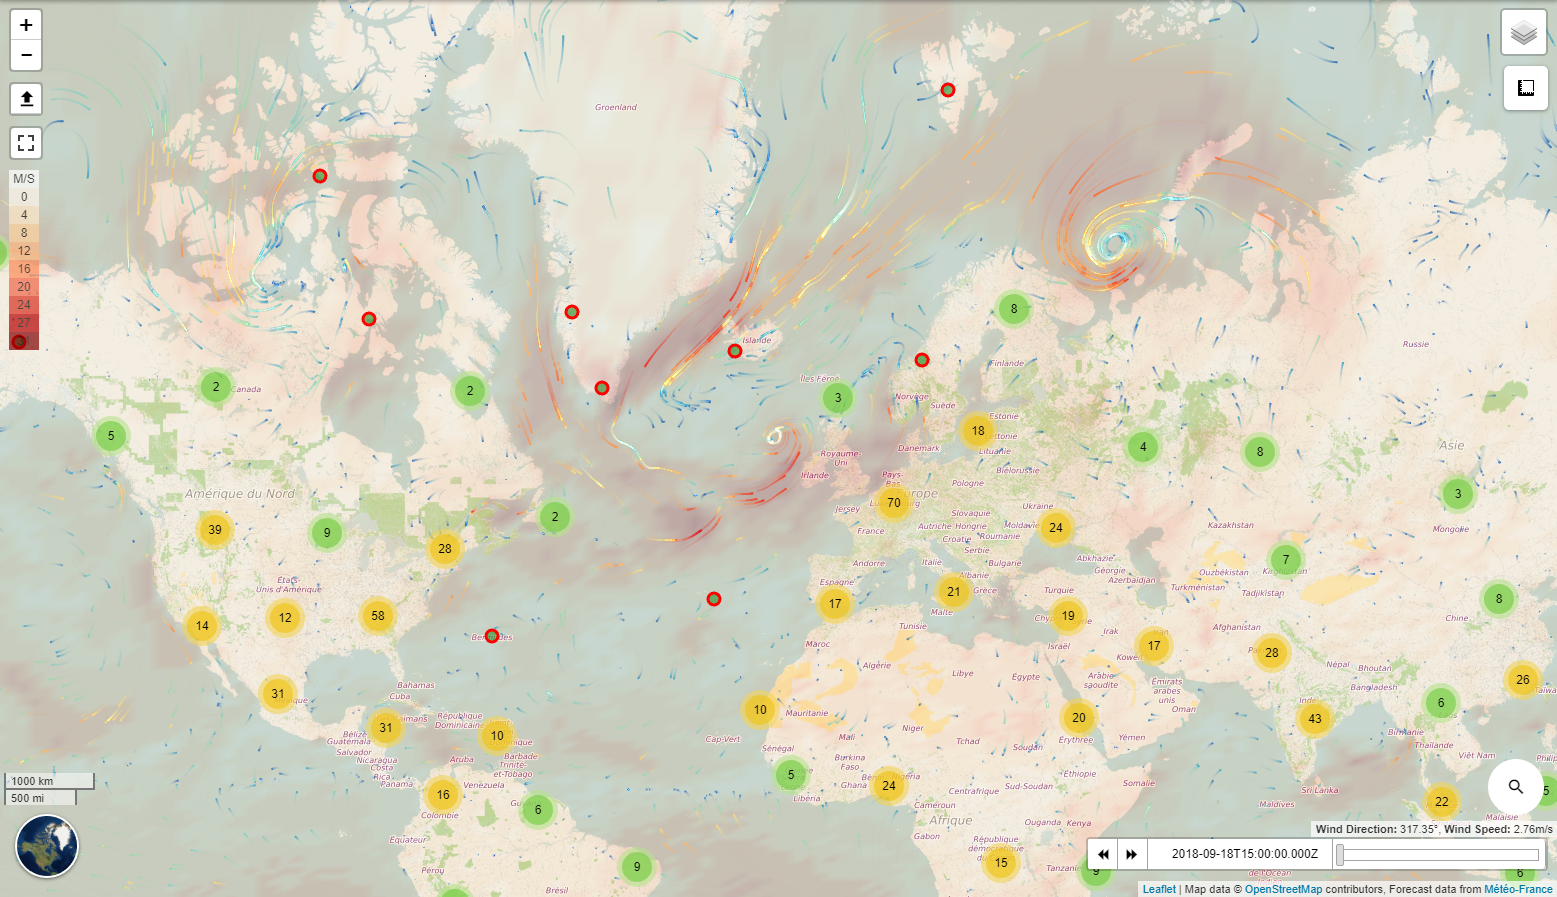Open the panel icon below the layers button
The height and width of the screenshot is (897, 1557).
[x=1526, y=88]
